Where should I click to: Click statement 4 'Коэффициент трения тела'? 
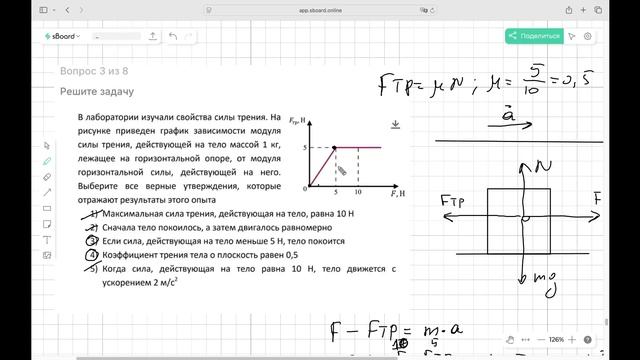200,255
